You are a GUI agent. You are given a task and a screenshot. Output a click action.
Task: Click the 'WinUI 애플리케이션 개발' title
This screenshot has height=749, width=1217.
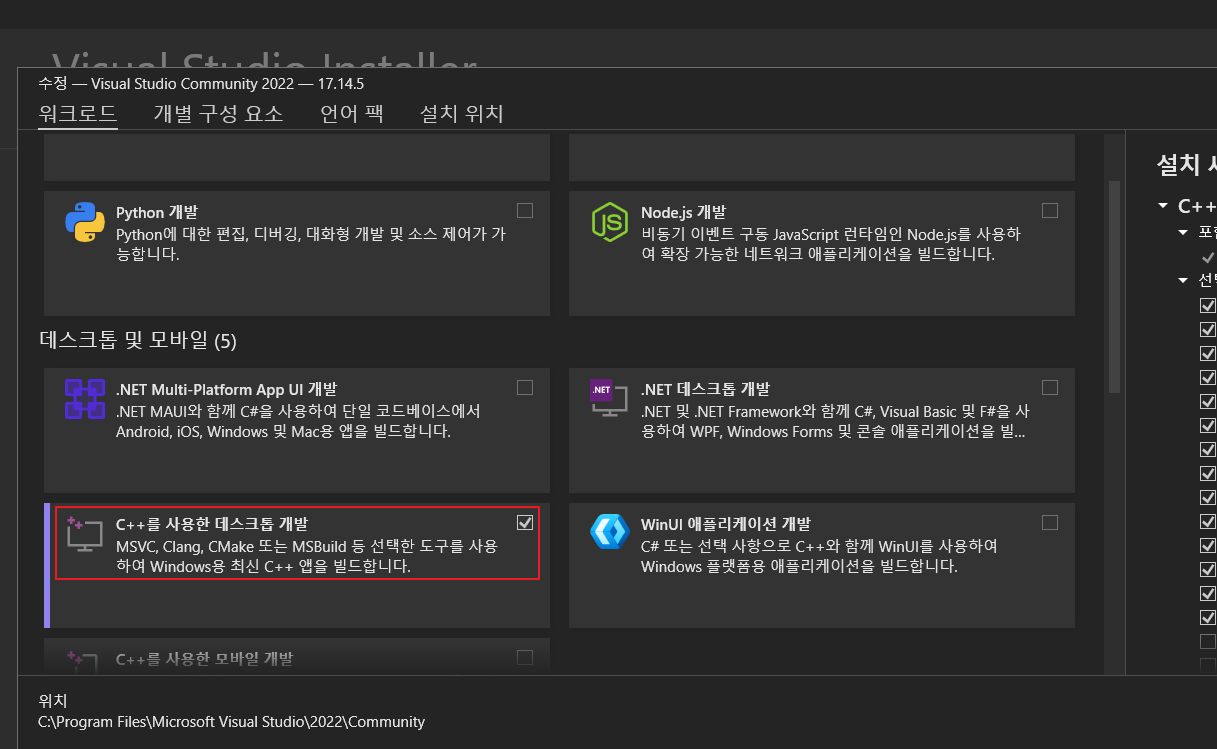coord(725,524)
